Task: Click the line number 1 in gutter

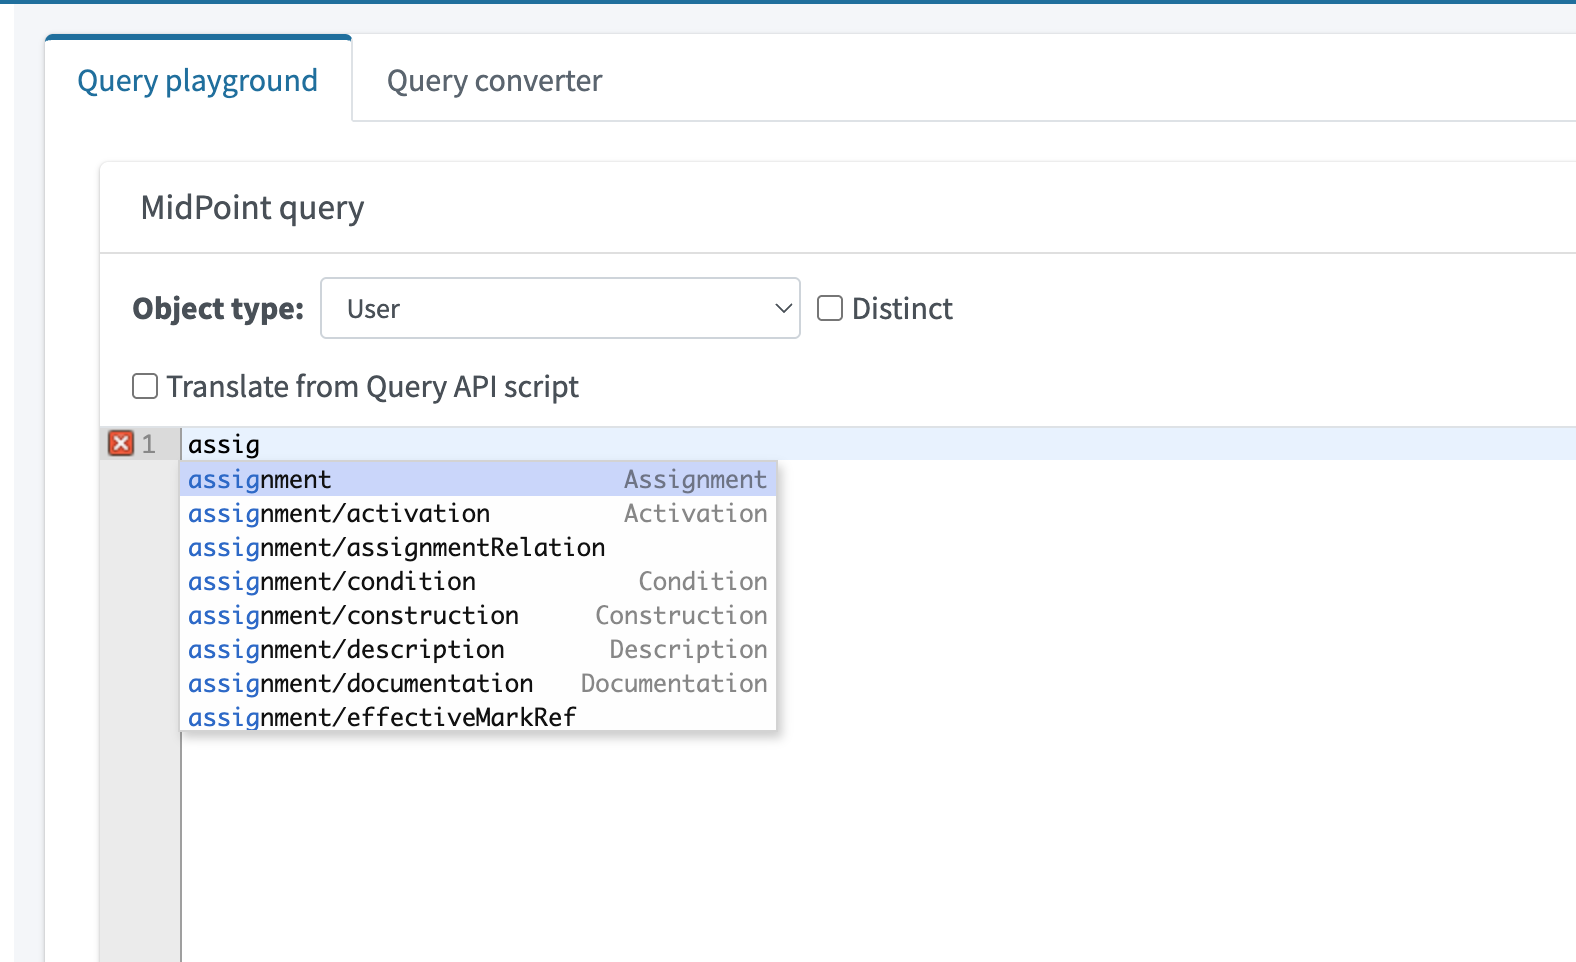Action: pyautogui.click(x=149, y=444)
